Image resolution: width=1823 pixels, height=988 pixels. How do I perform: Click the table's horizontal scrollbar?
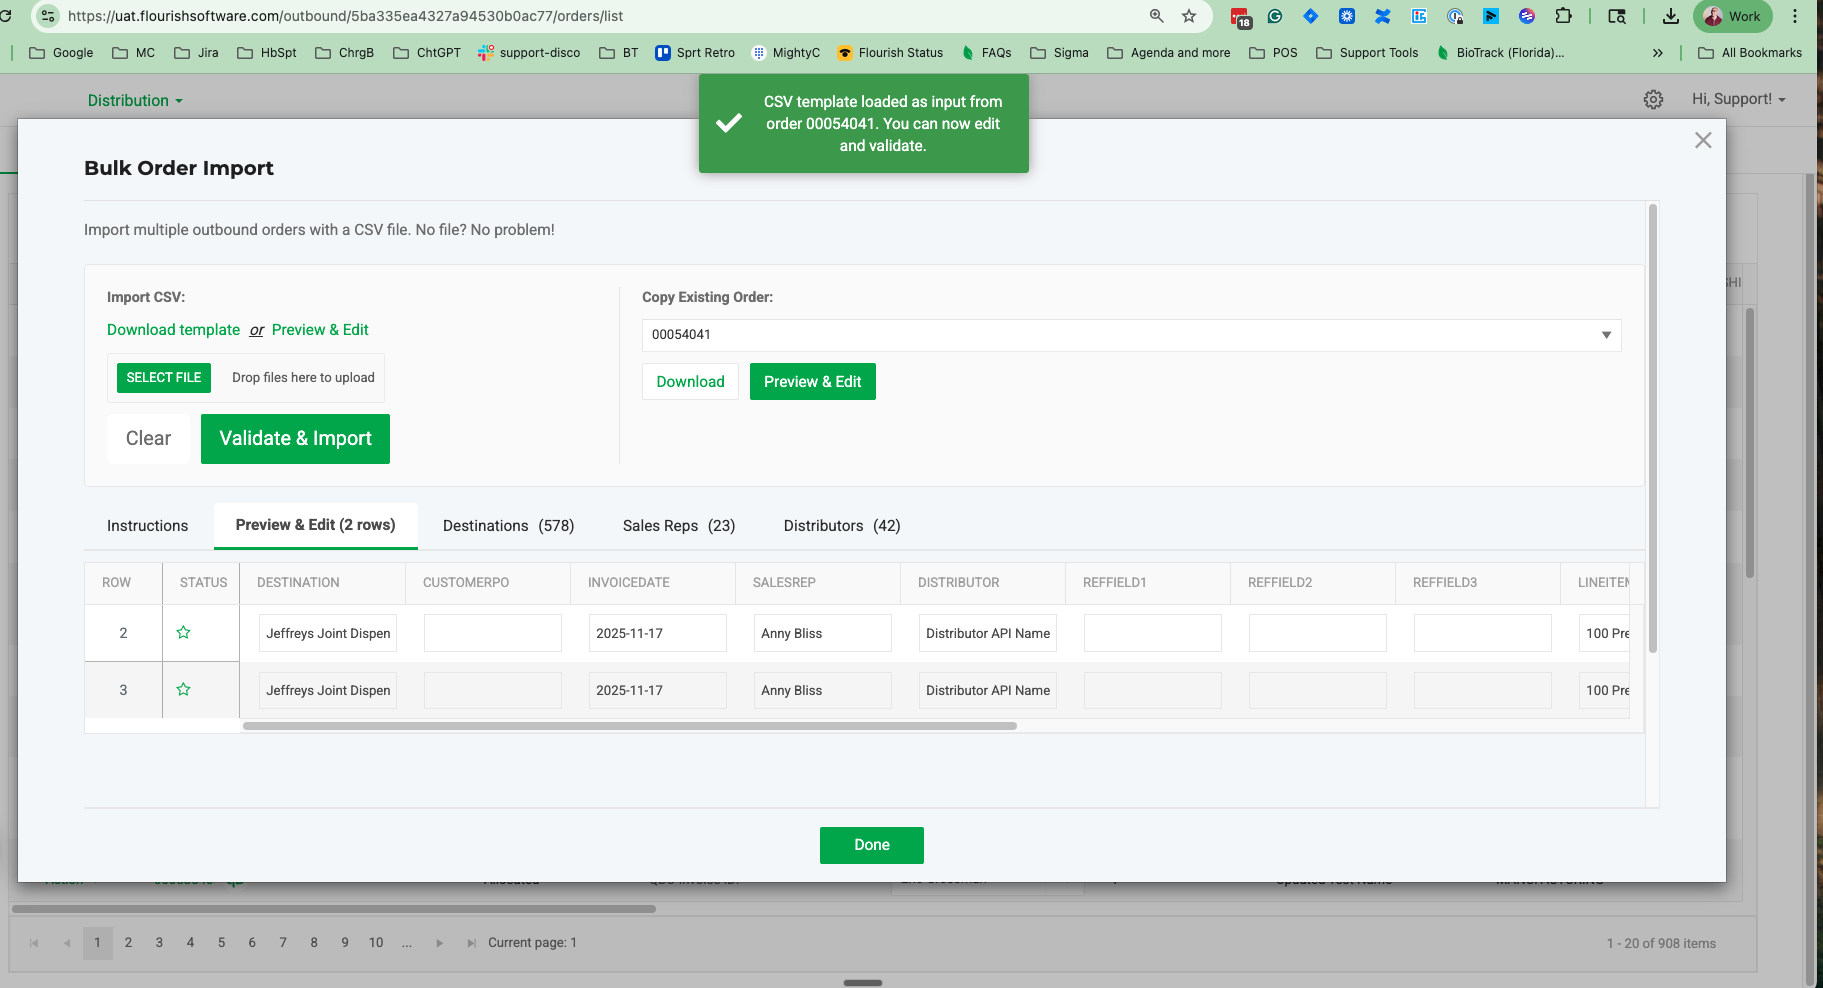630,726
